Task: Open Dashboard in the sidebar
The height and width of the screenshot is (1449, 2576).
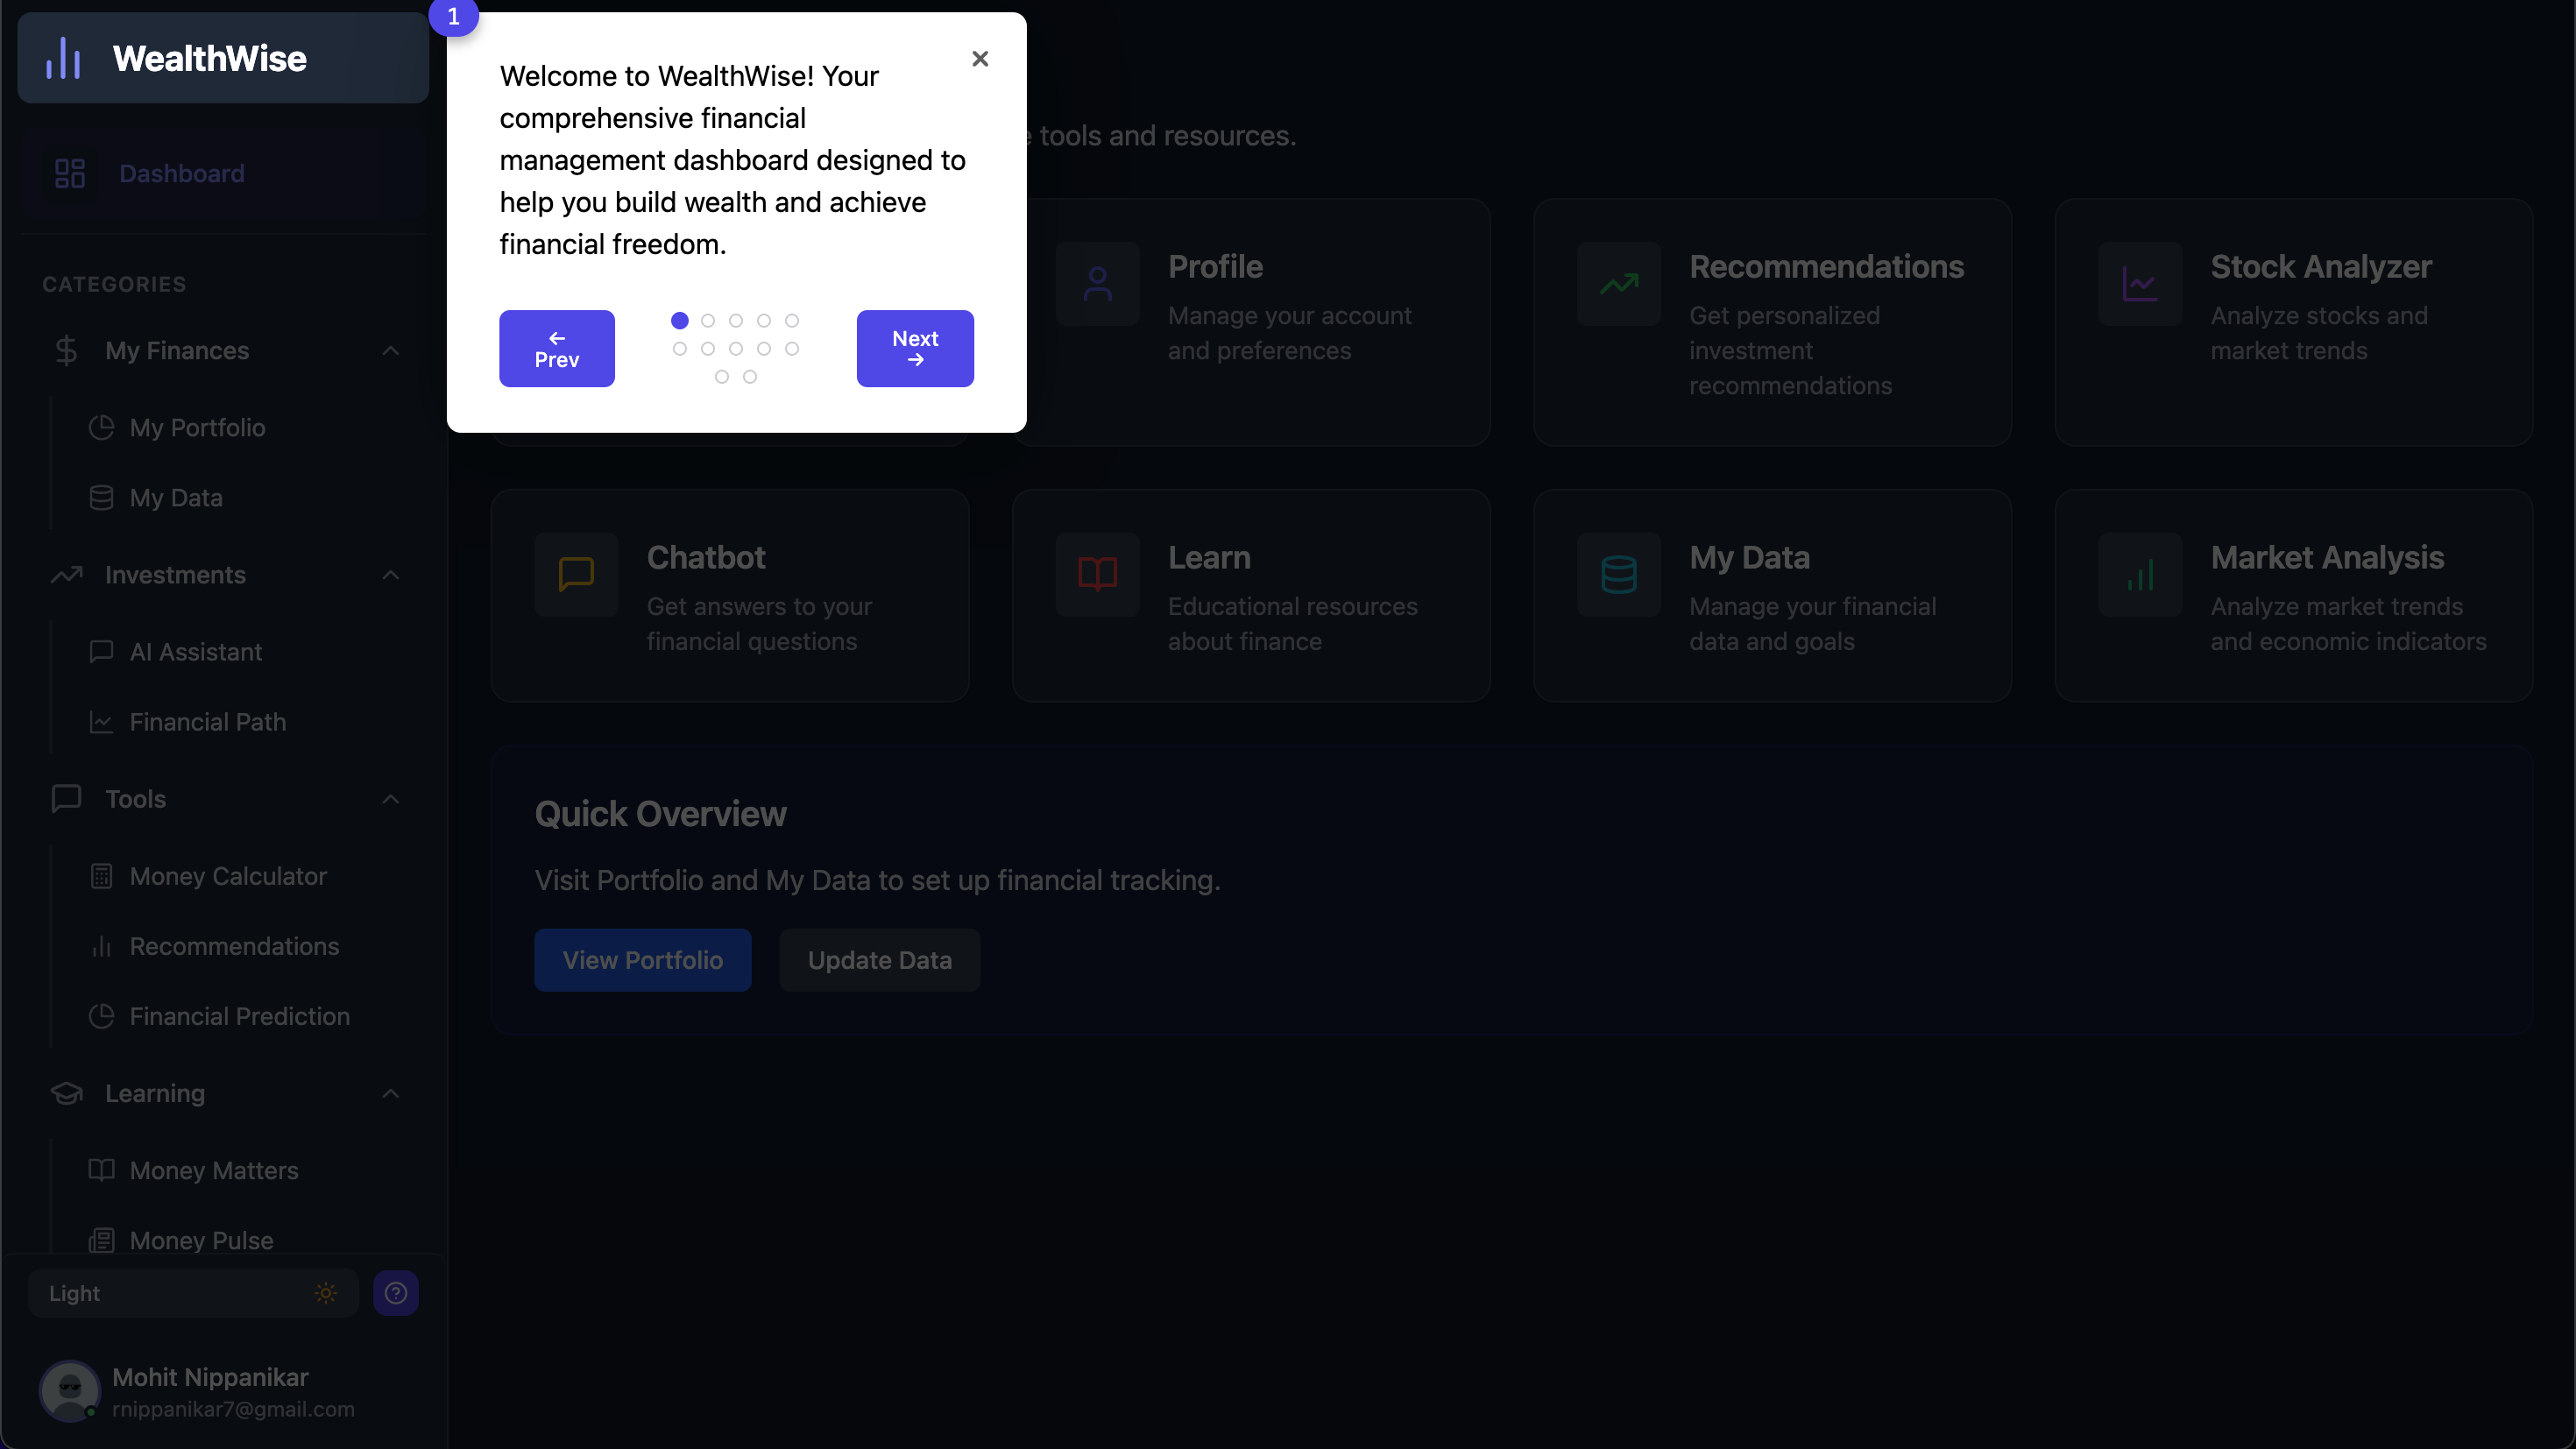Action: click(x=181, y=174)
